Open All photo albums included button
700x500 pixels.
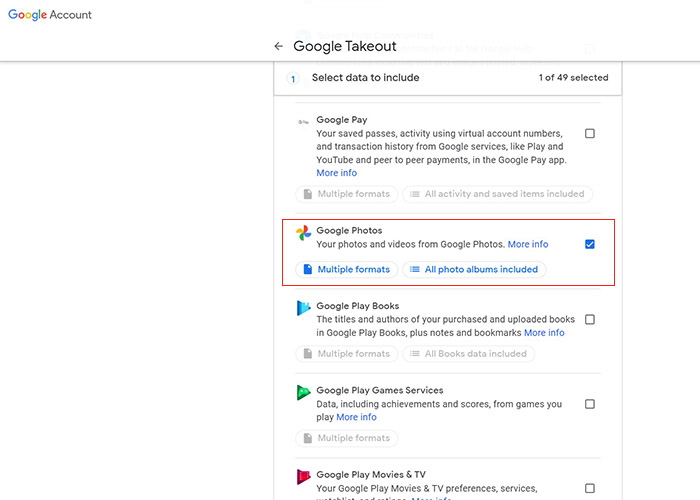[x=474, y=269]
